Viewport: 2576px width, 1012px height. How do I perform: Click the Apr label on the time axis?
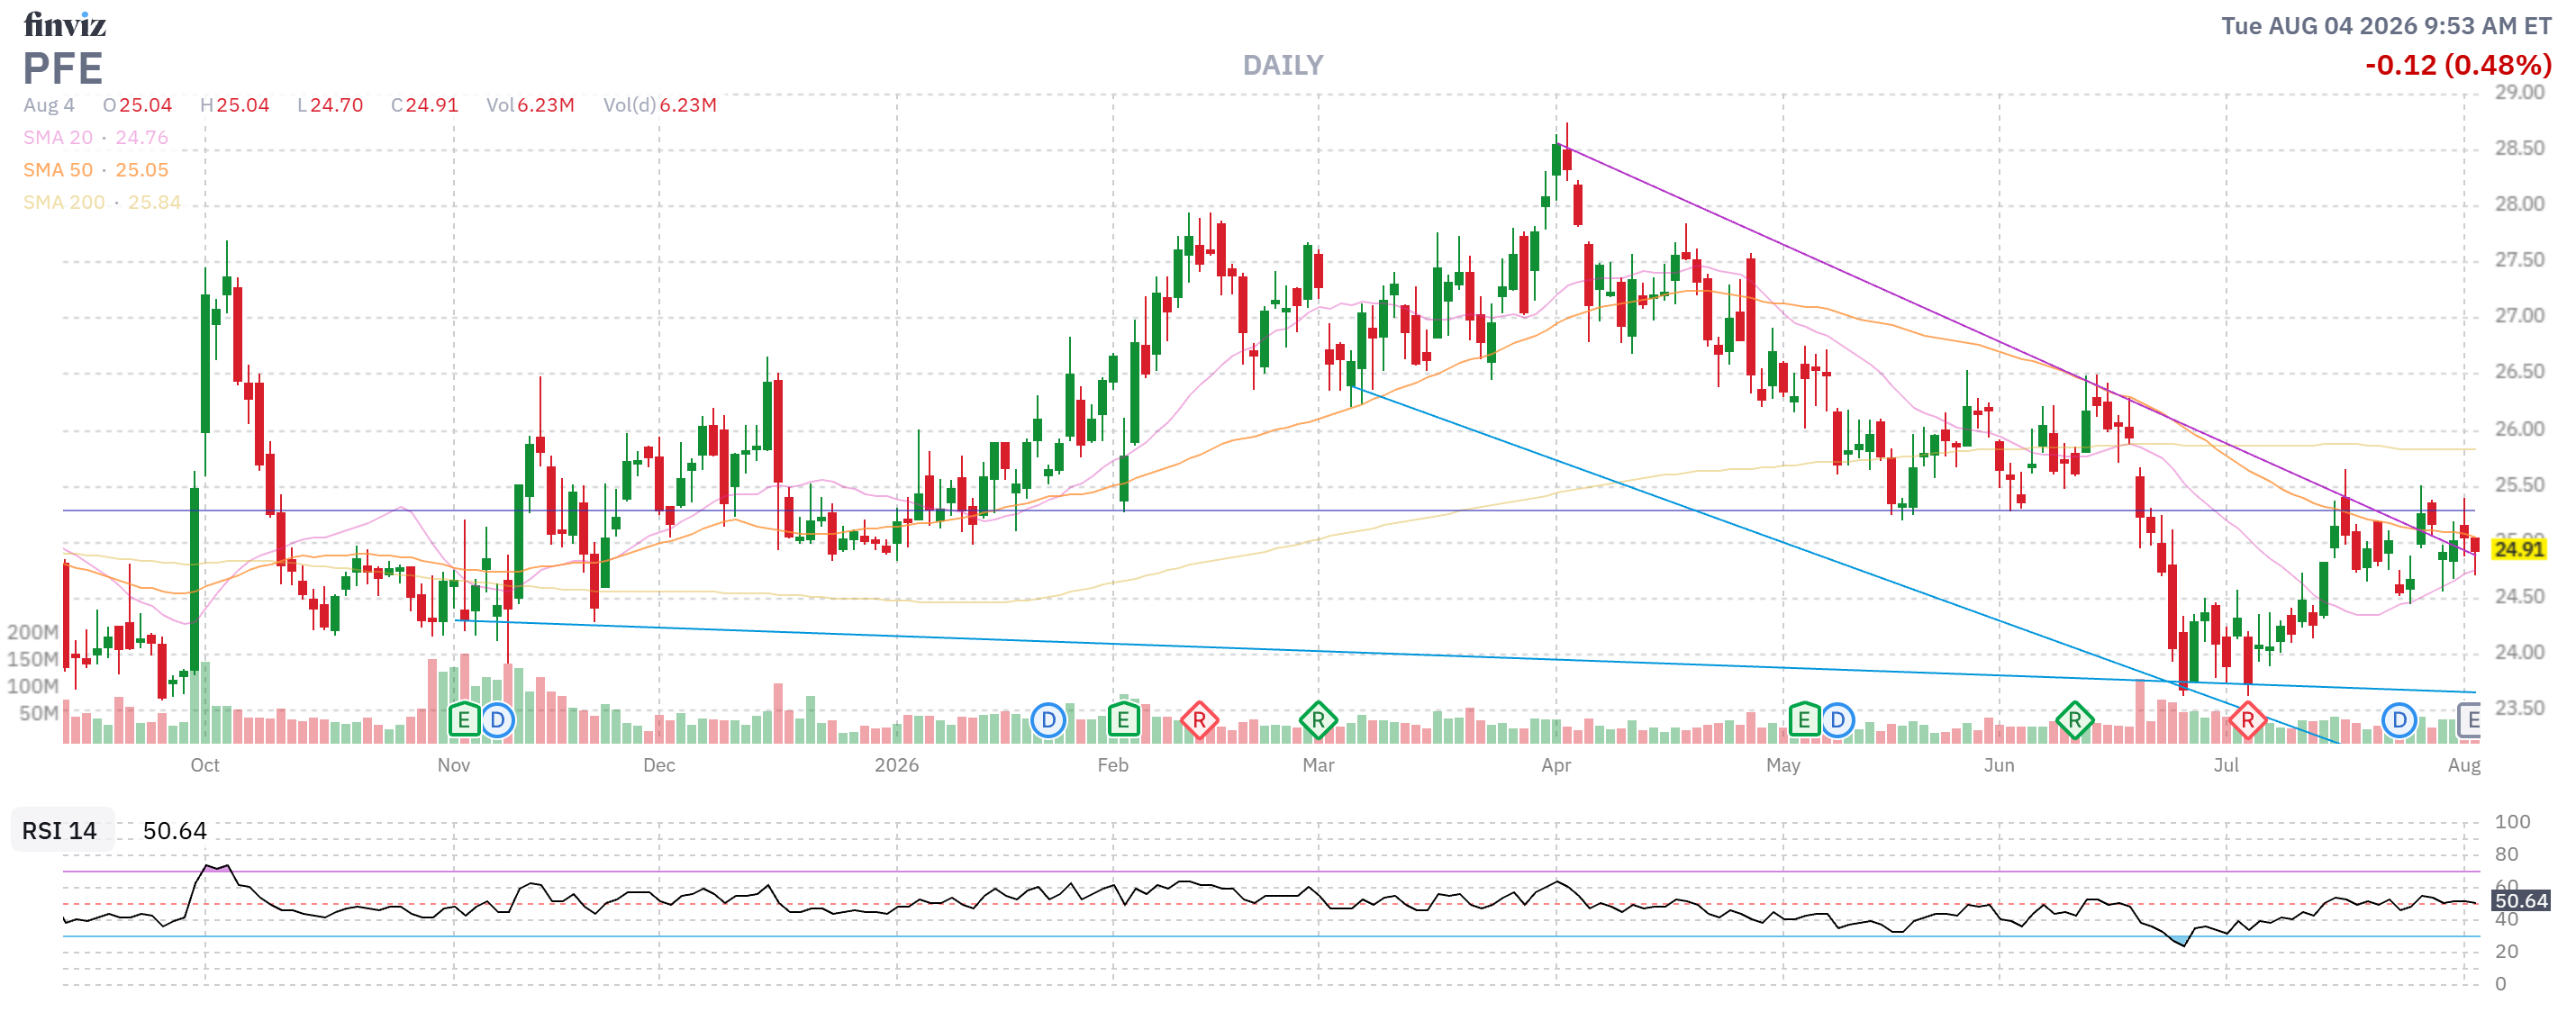pyautogui.click(x=1556, y=765)
